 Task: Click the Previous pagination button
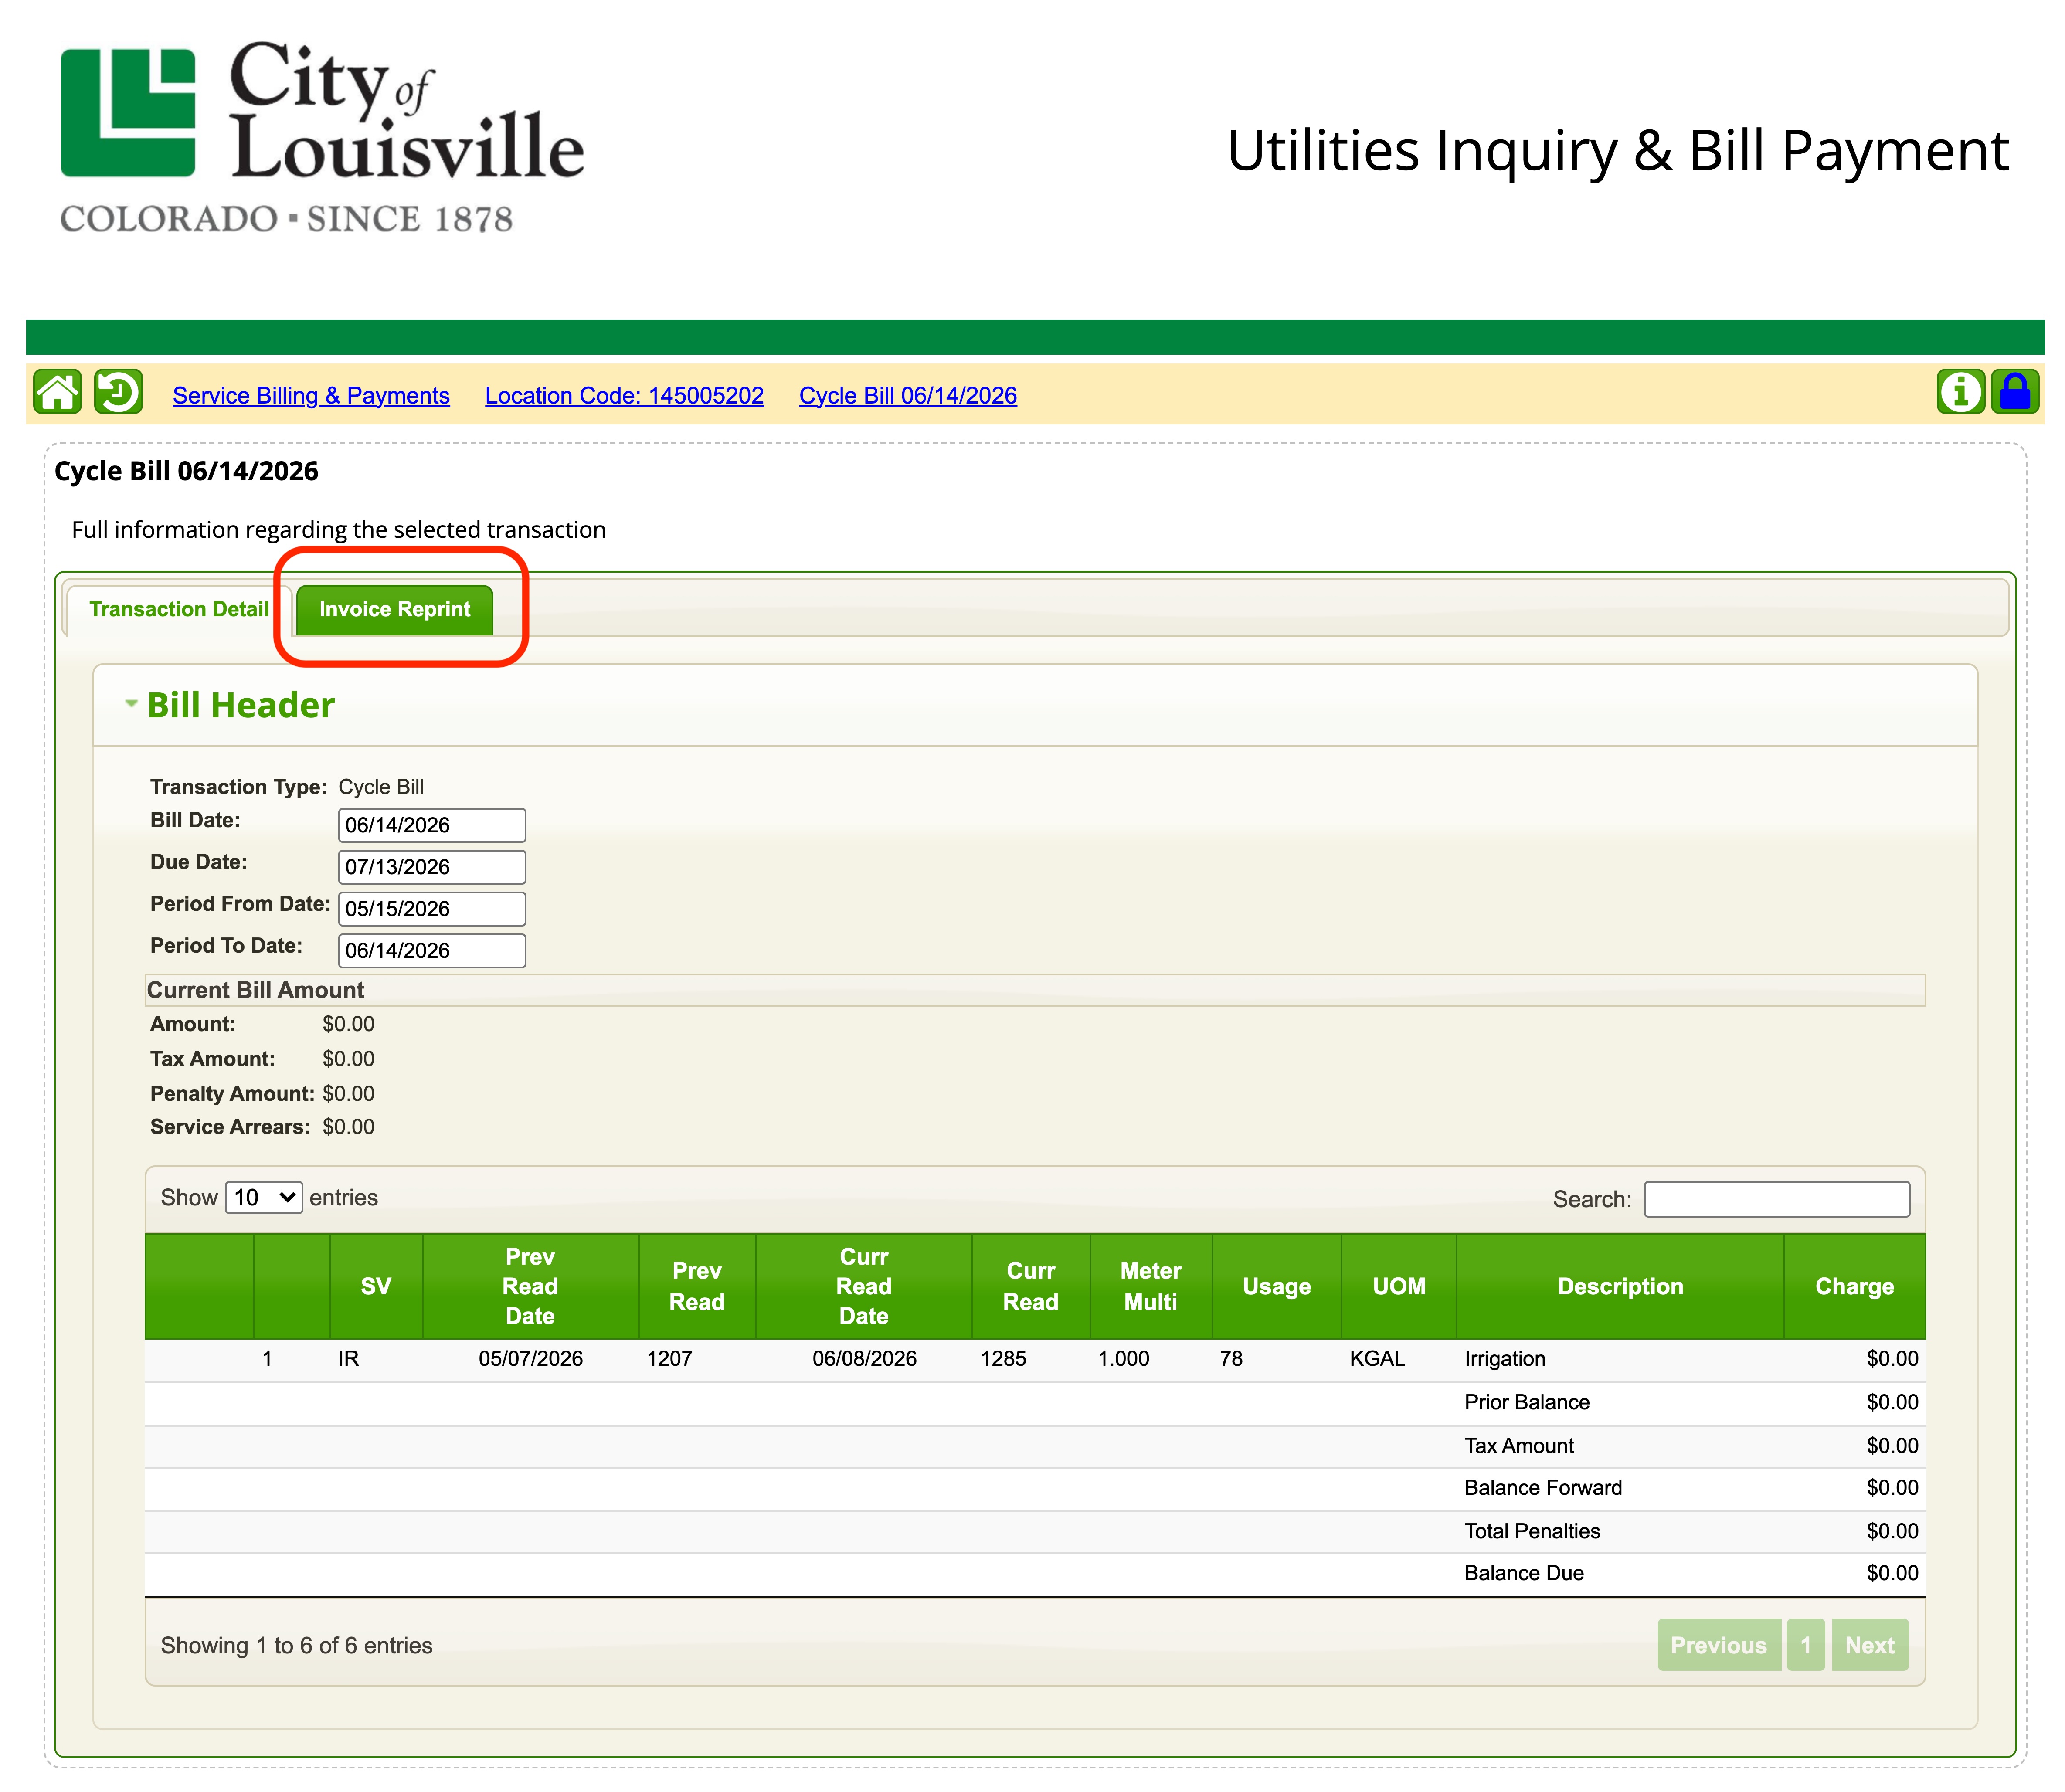tap(1718, 1645)
